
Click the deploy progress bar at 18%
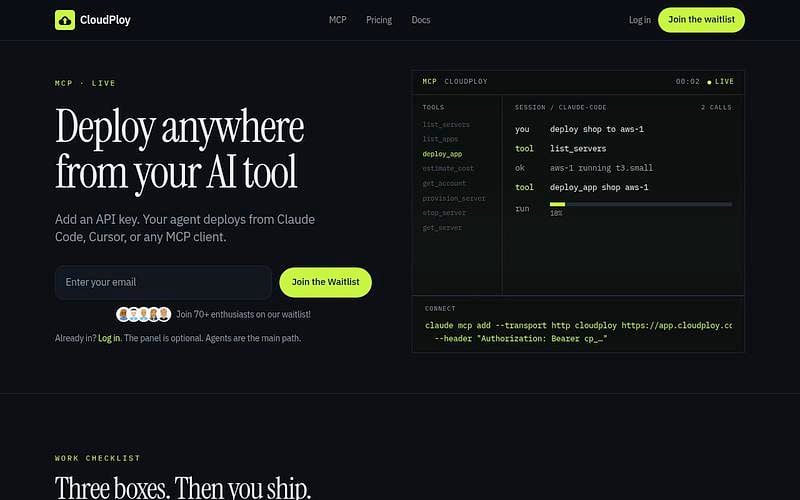(641, 204)
